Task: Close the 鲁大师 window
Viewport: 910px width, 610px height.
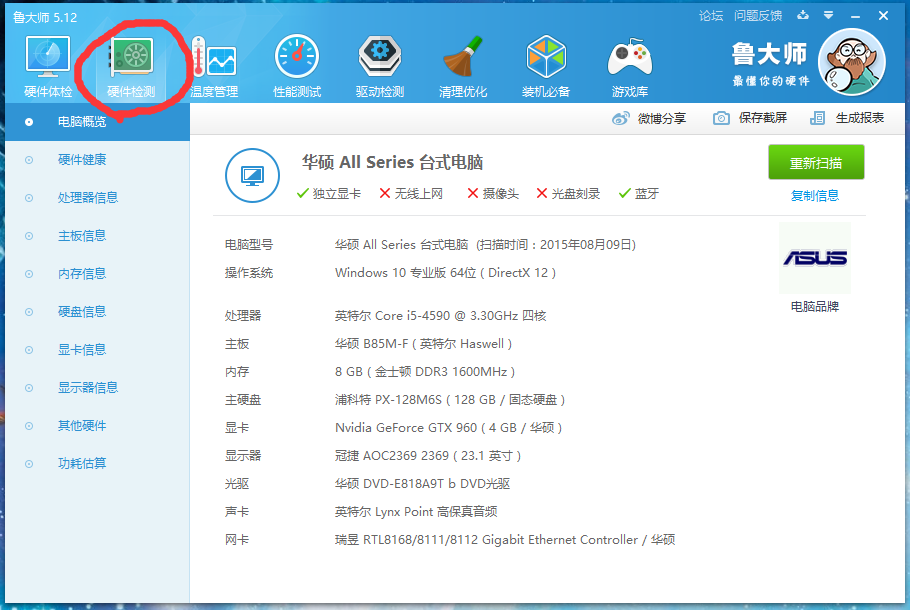Action: (883, 16)
